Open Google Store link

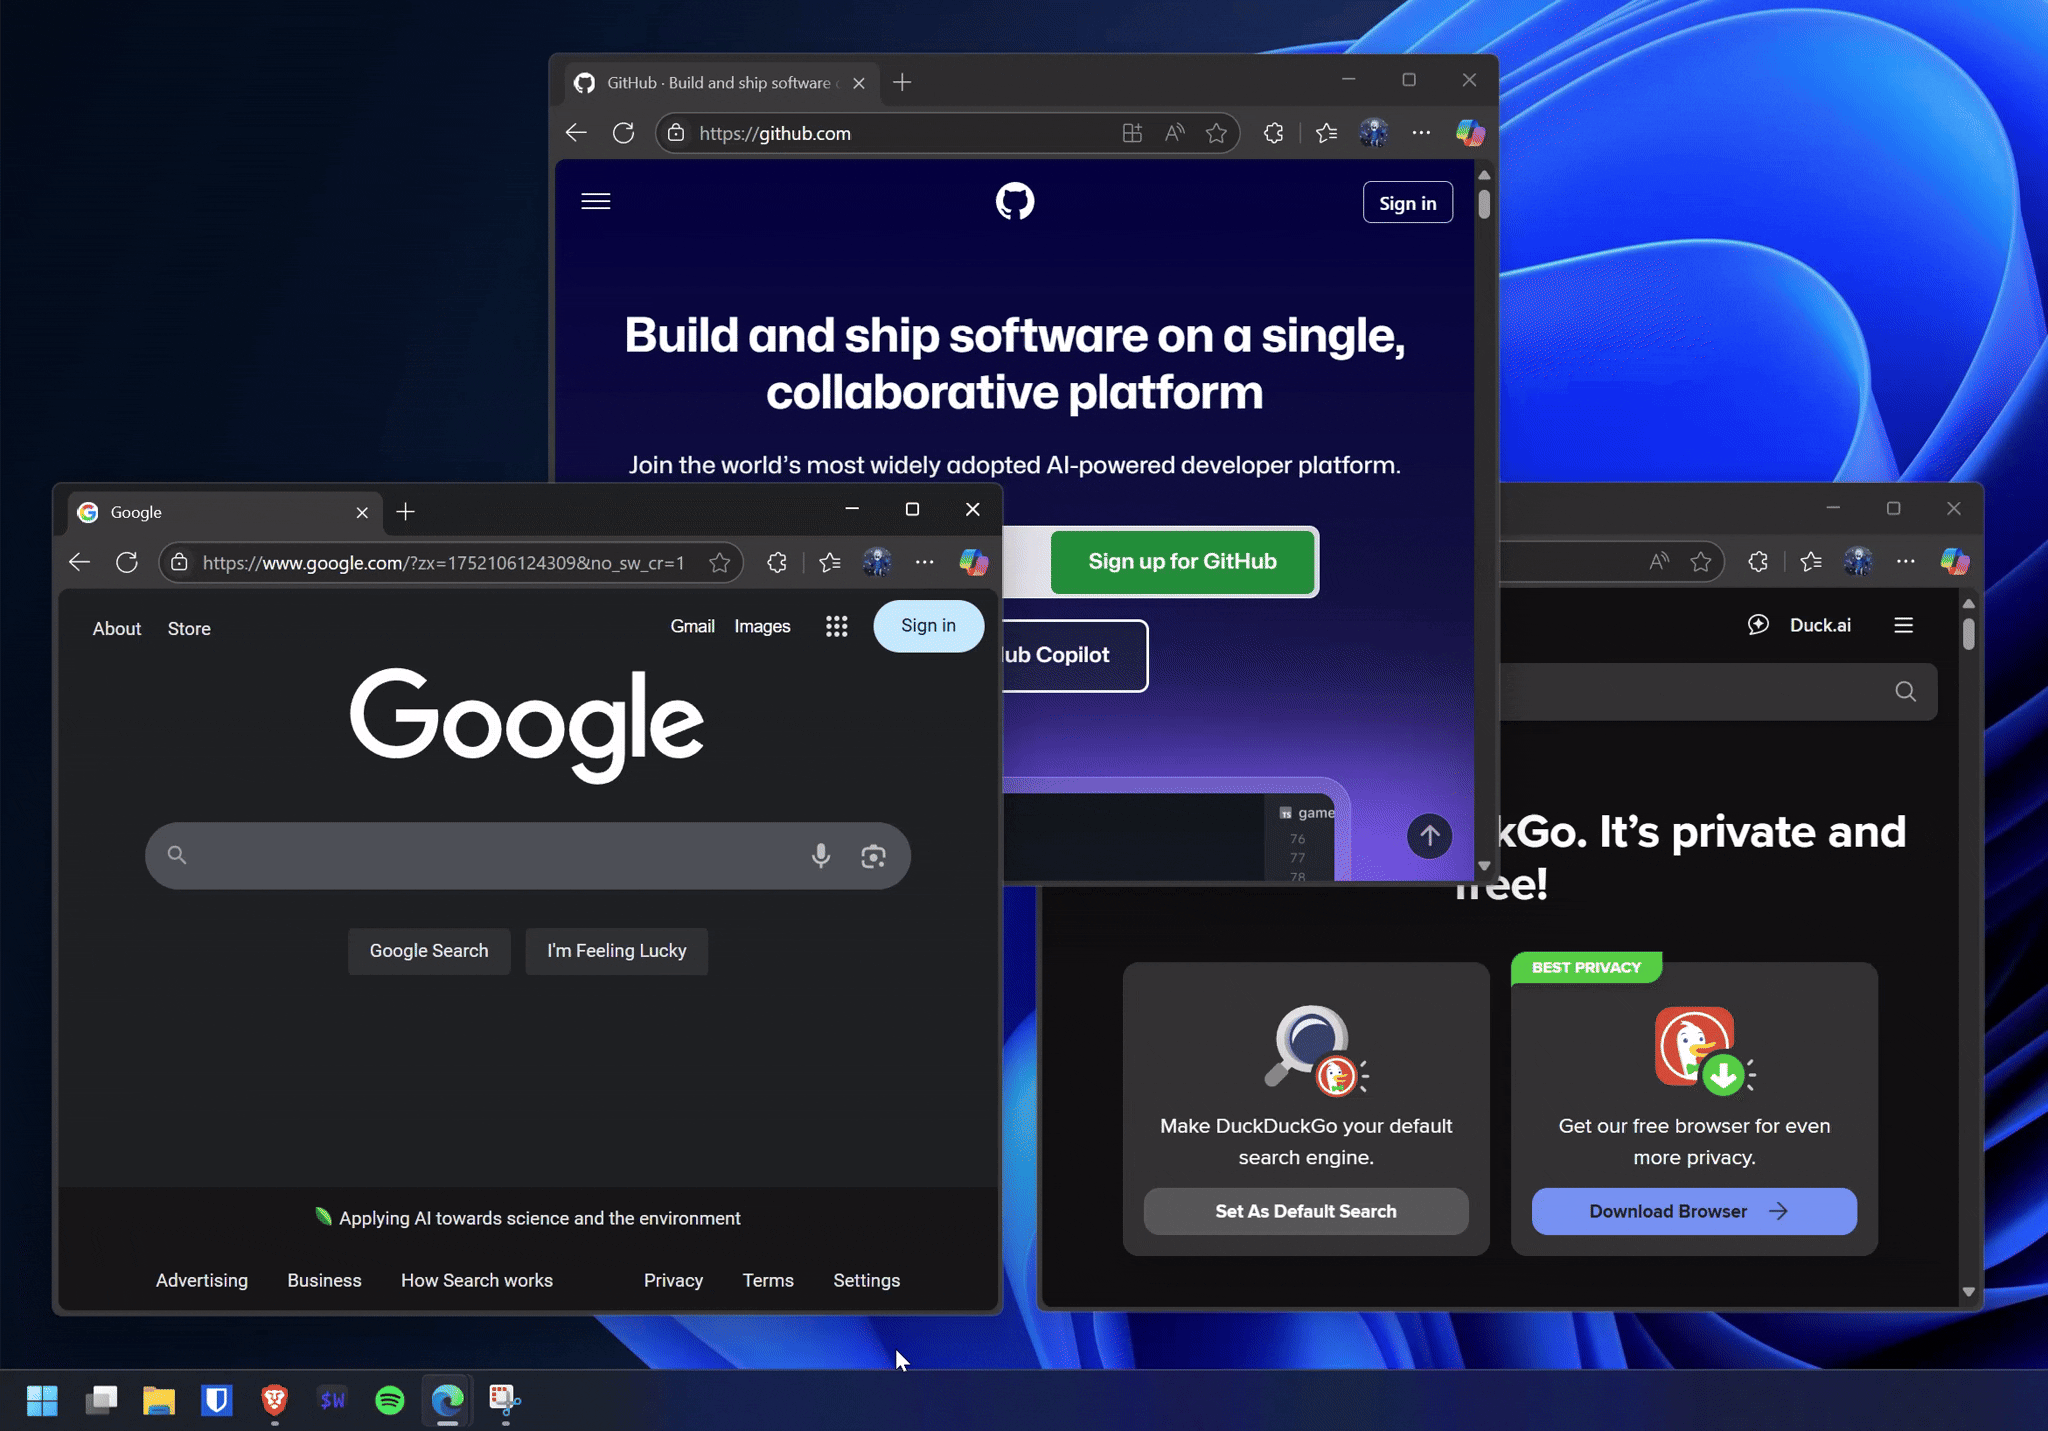189,629
